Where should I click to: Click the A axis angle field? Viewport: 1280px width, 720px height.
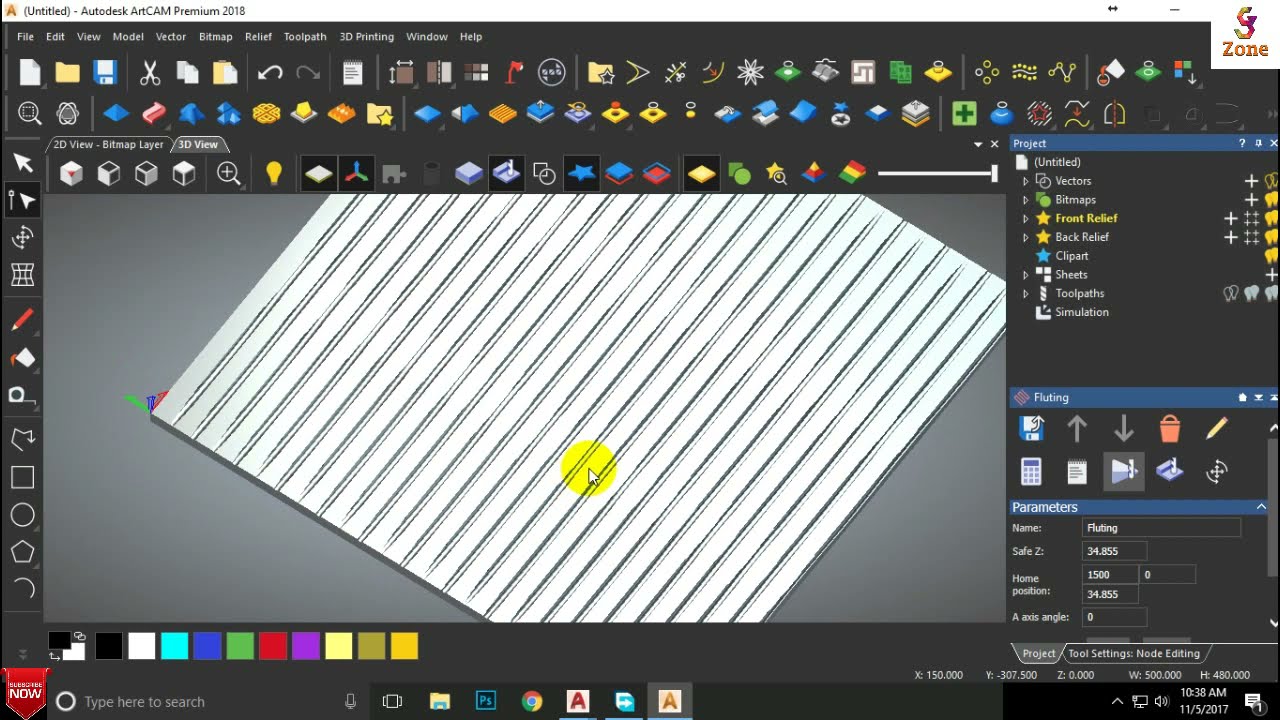point(1114,617)
